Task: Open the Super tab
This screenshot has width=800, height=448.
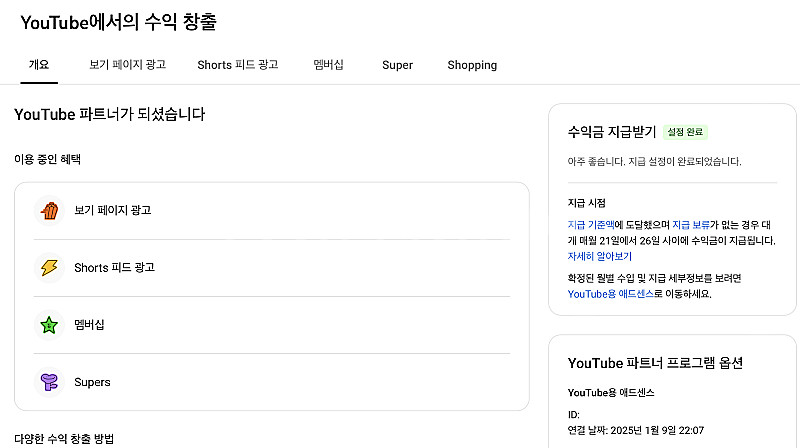Action: [397, 65]
